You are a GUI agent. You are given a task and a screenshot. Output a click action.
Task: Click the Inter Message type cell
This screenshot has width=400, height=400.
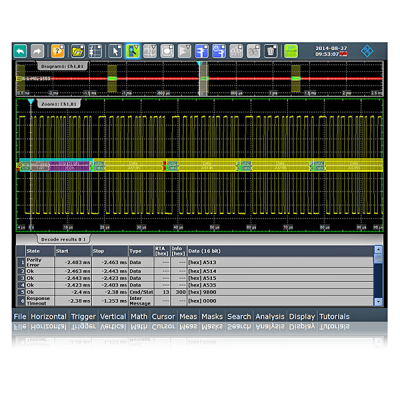point(141,301)
